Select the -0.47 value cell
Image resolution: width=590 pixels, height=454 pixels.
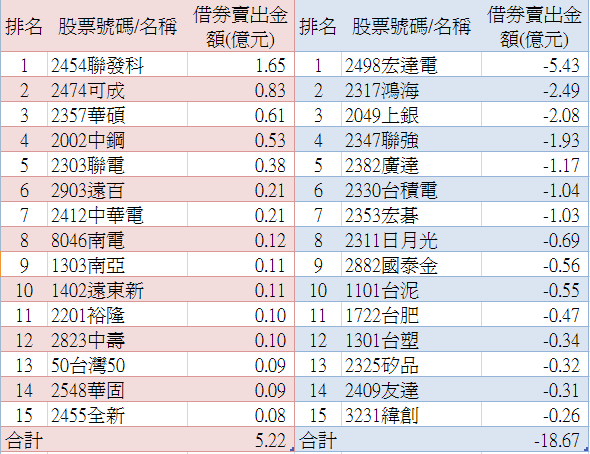535,315
